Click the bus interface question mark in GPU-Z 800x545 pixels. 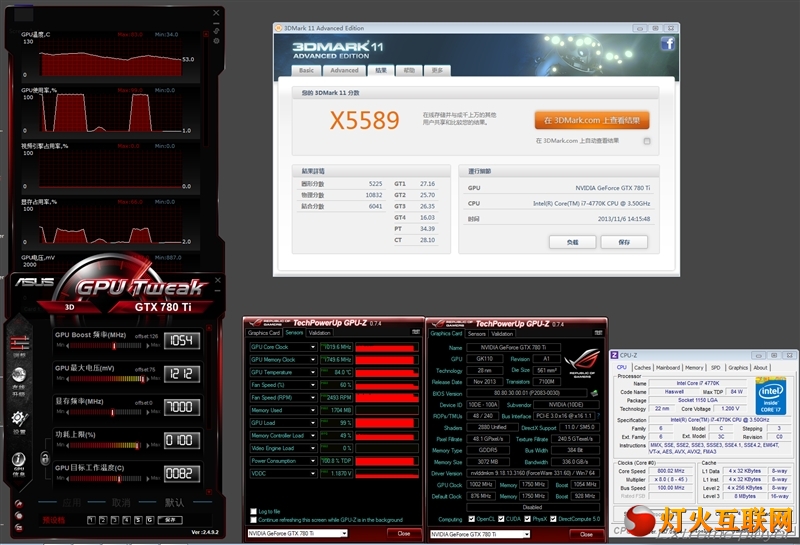pyautogui.click(x=598, y=416)
